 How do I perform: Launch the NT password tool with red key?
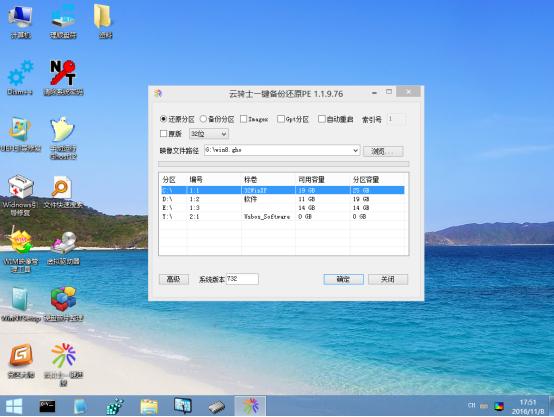click(63, 78)
